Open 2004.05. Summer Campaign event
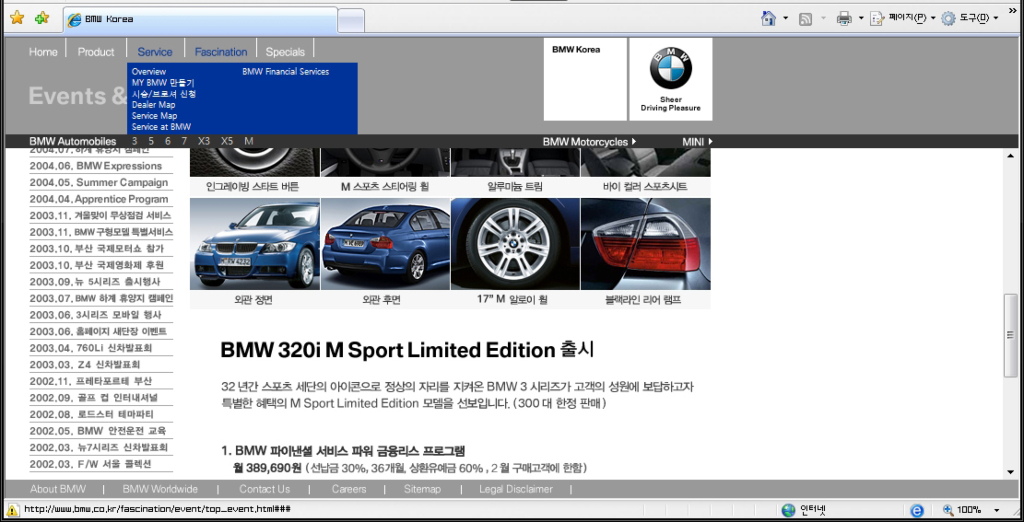 click(99, 182)
